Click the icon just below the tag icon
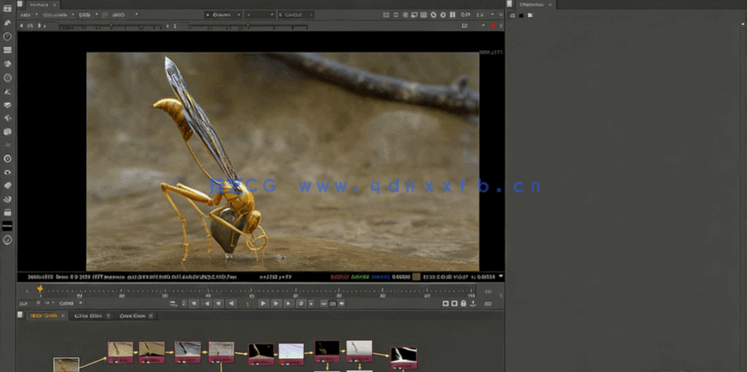747x372 pixels. click(x=7, y=199)
